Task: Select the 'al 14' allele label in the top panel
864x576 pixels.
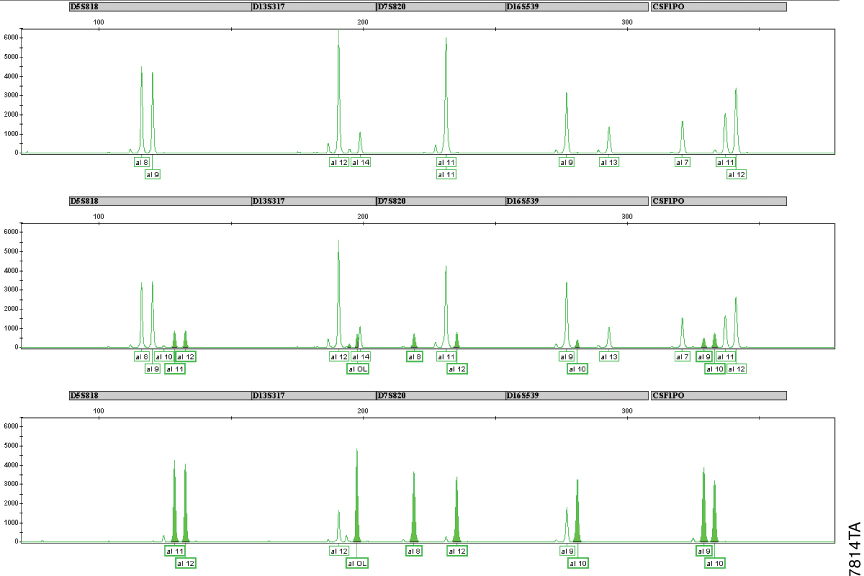Action: click(x=361, y=162)
